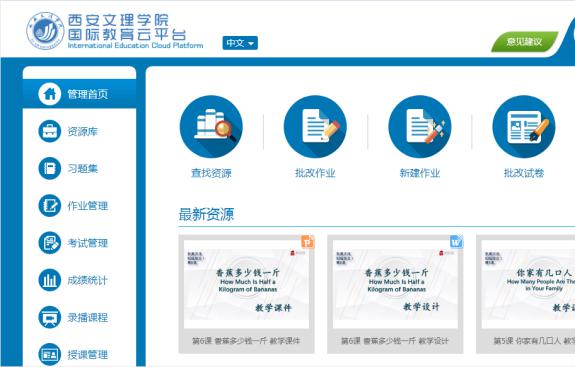Open the 作业管理 sidebar icon
Image resolution: width=575 pixels, height=367 pixels.
[50, 206]
